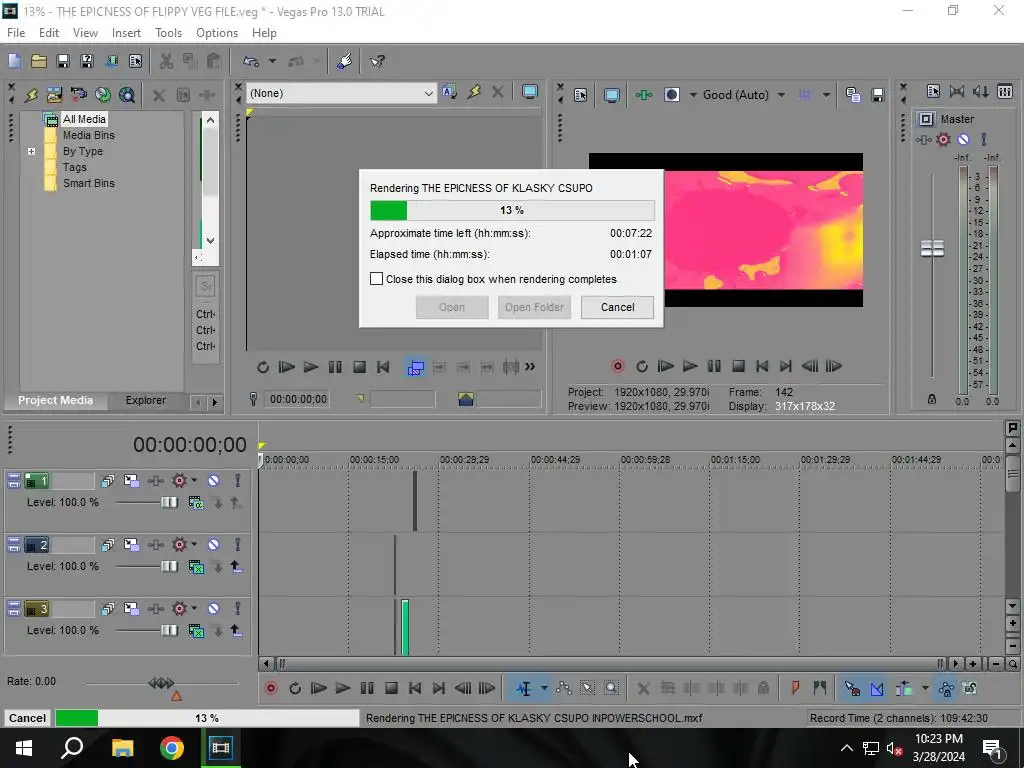Click Save Snapshot icon in video preview
The image size is (1024, 768).
pos(878,95)
